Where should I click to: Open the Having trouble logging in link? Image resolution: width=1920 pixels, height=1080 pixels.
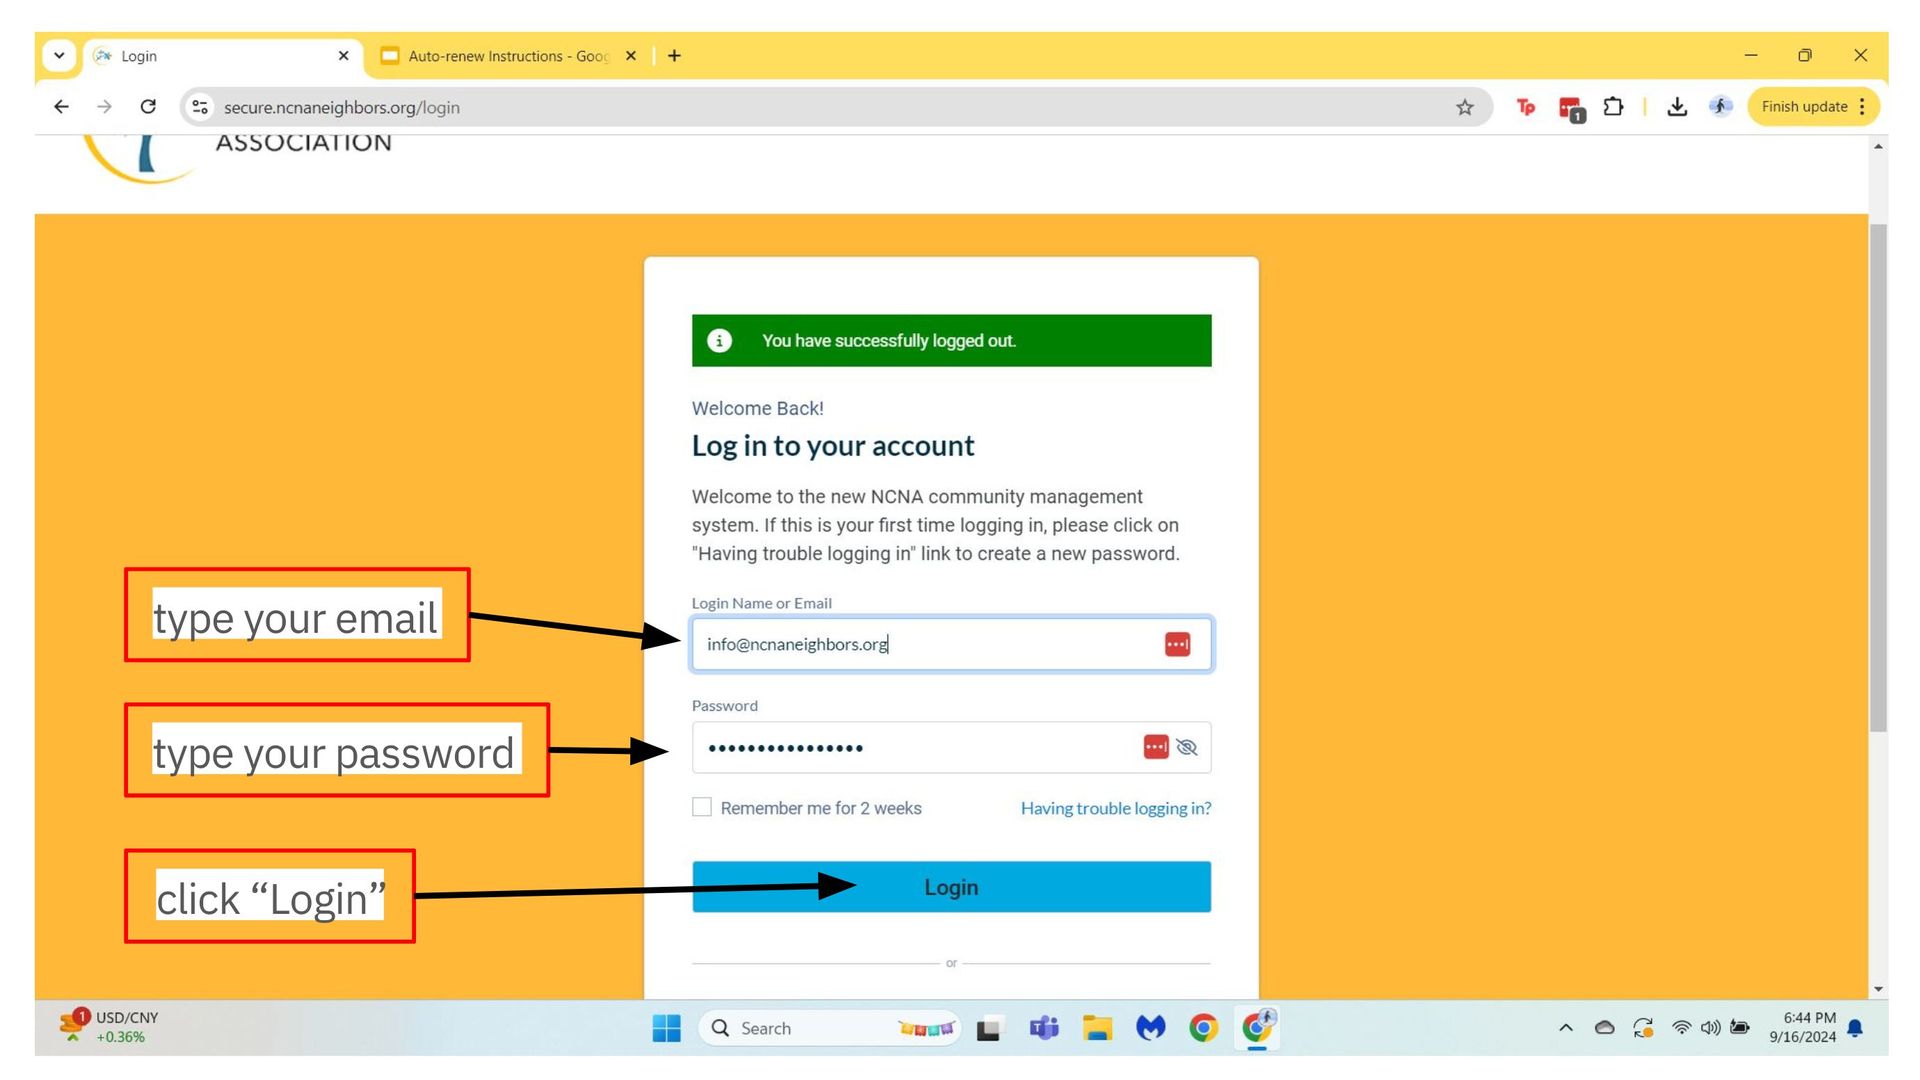point(1116,808)
